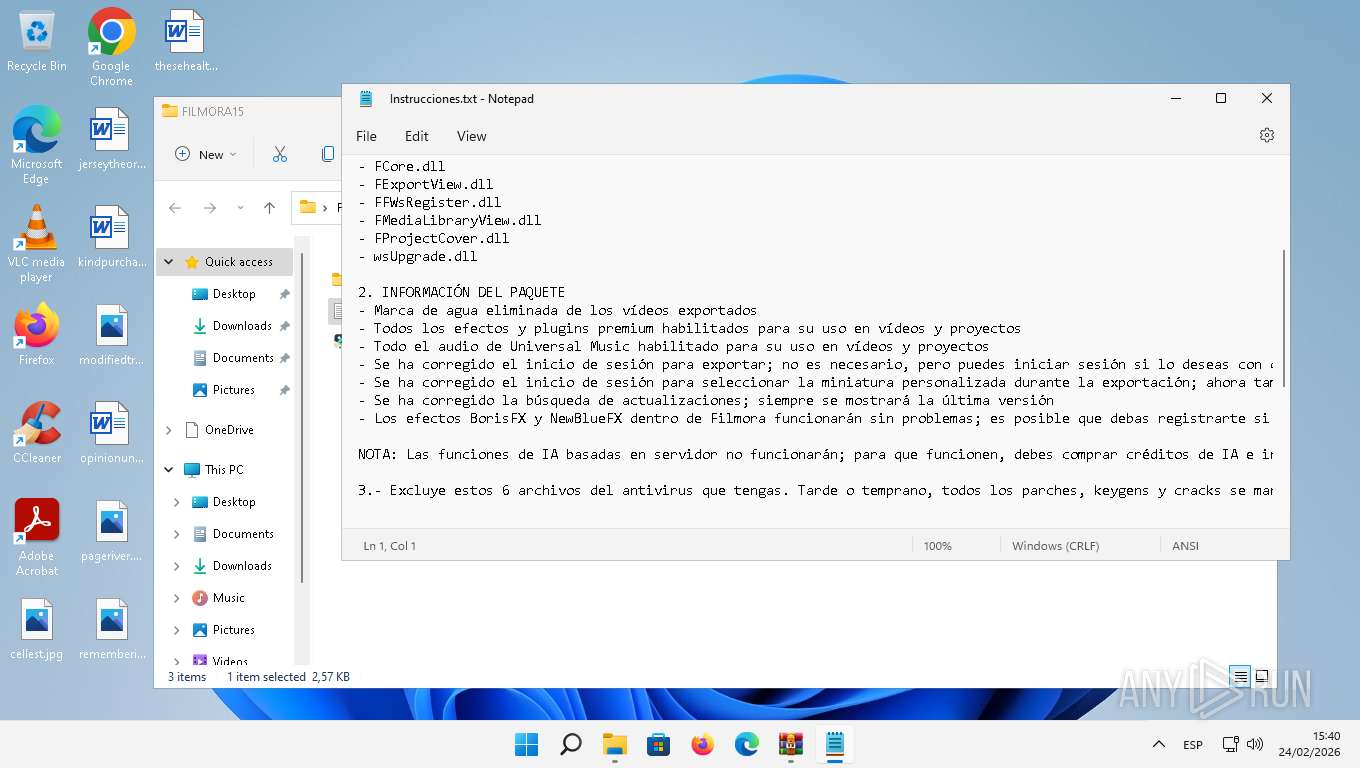Select Desktop under Quick access

click(234, 294)
